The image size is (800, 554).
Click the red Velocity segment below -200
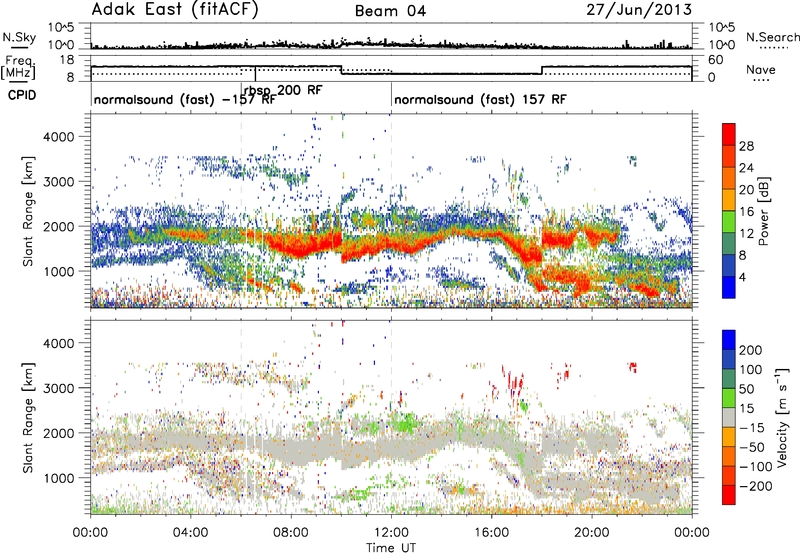pos(729,495)
